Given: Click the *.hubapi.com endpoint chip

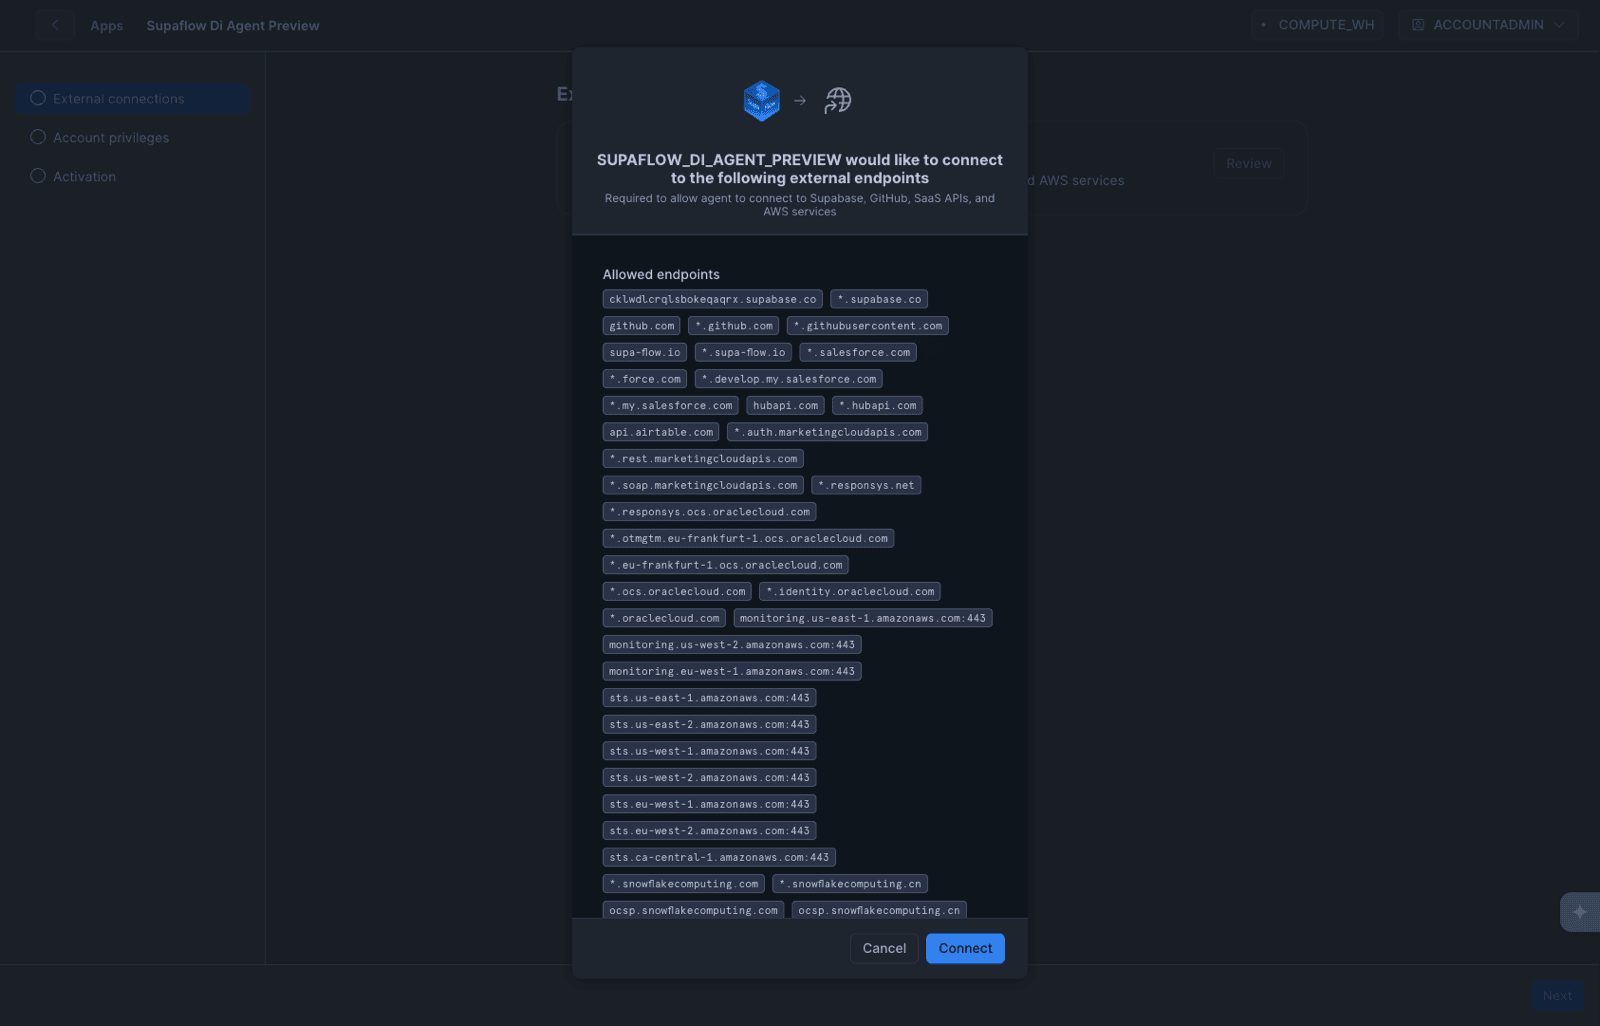Looking at the screenshot, I should pyautogui.click(x=878, y=406).
